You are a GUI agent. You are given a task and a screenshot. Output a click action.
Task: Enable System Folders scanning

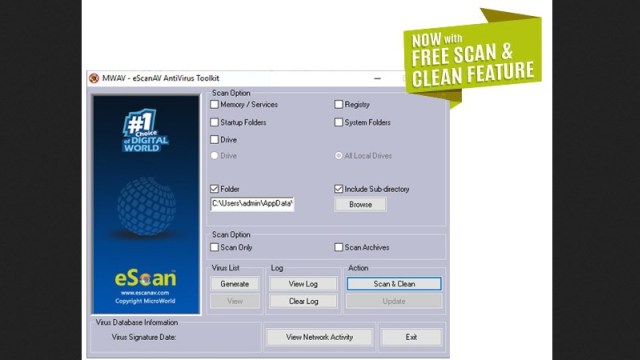tap(338, 122)
